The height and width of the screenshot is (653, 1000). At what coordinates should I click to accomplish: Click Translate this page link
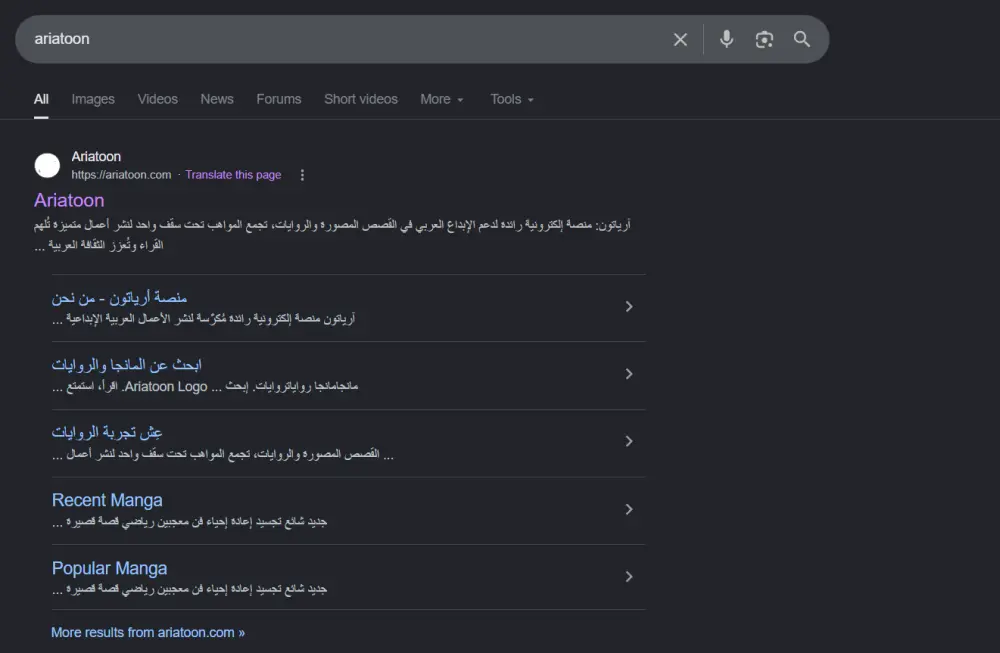pyautogui.click(x=233, y=175)
